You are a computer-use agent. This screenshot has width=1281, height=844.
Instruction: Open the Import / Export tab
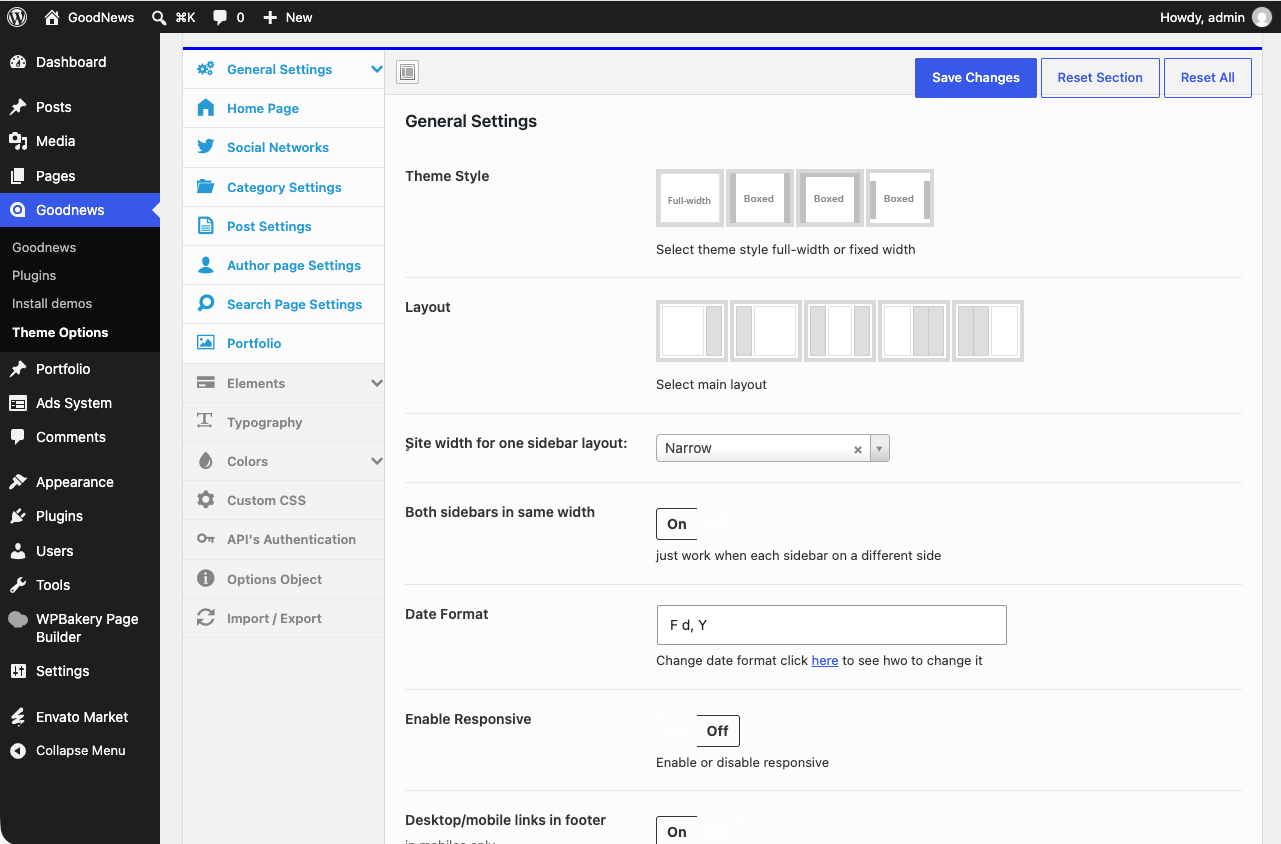pos(284,618)
